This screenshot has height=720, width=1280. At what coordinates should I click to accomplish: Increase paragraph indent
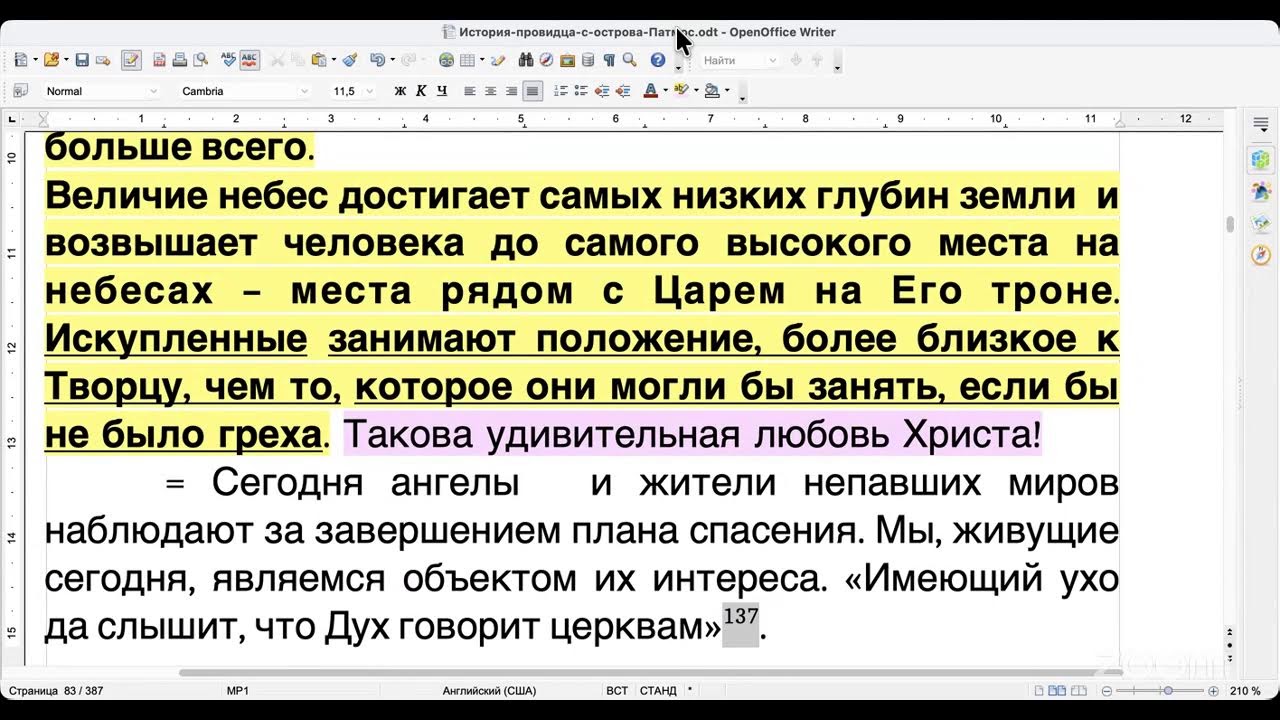coord(623,91)
